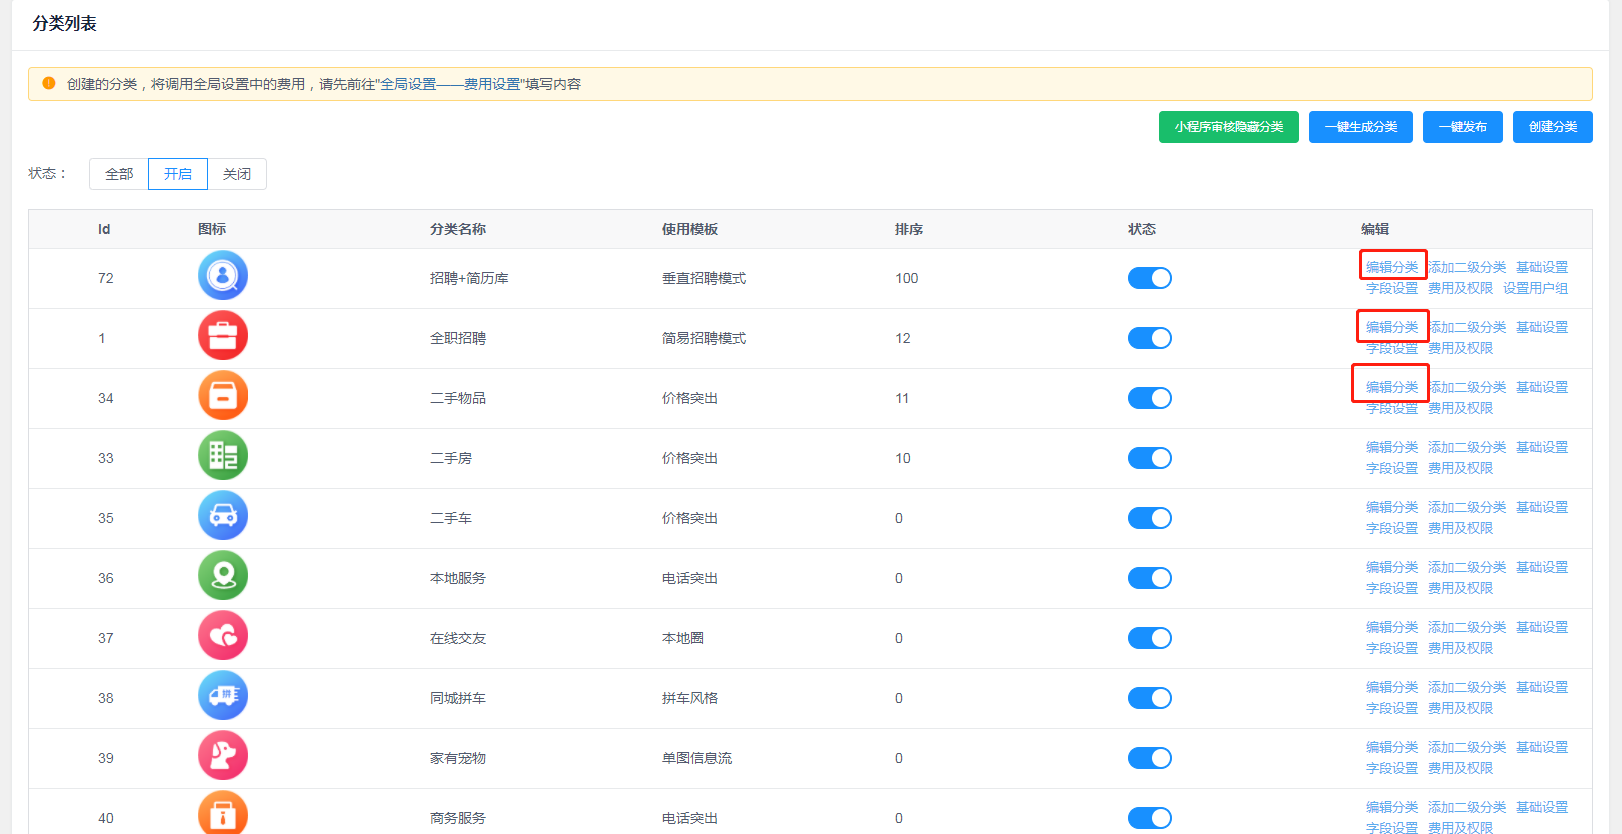The height and width of the screenshot is (834, 1622).
Task: Click the 拼车风格 template cell
Action: (690, 698)
